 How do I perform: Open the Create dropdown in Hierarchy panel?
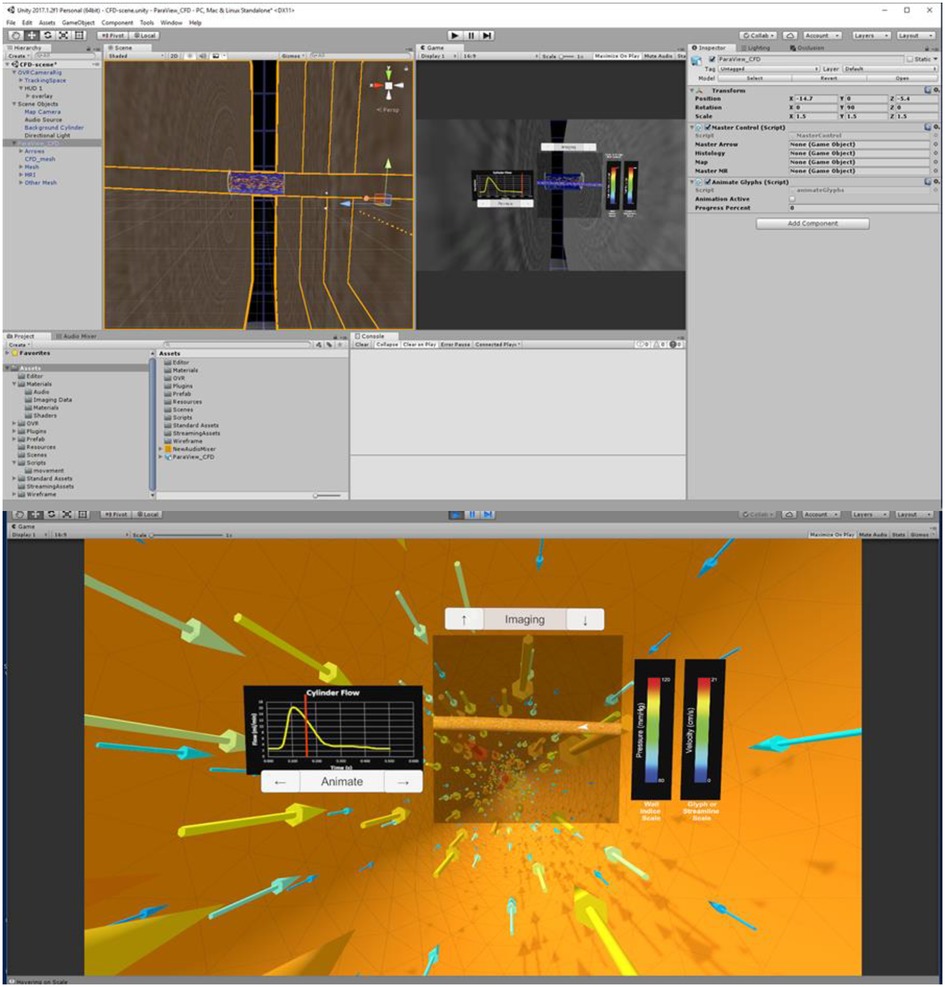pyautogui.click(x=18, y=56)
